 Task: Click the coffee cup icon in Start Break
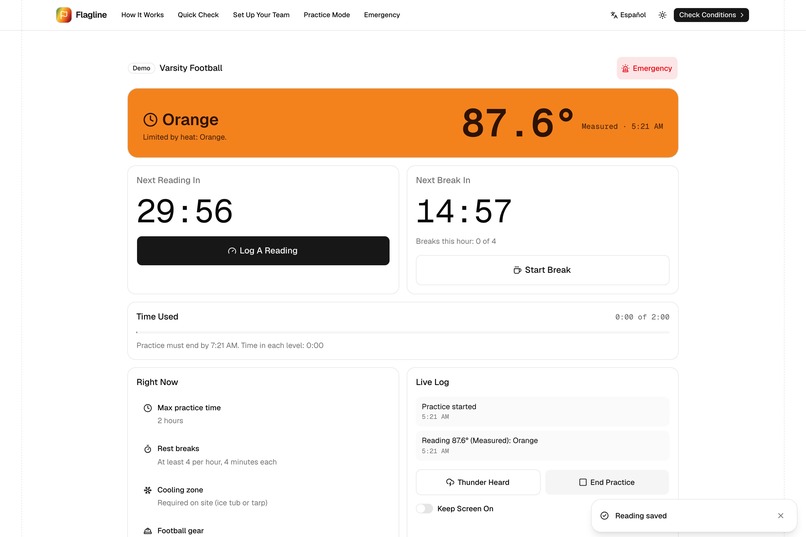click(x=517, y=270)
